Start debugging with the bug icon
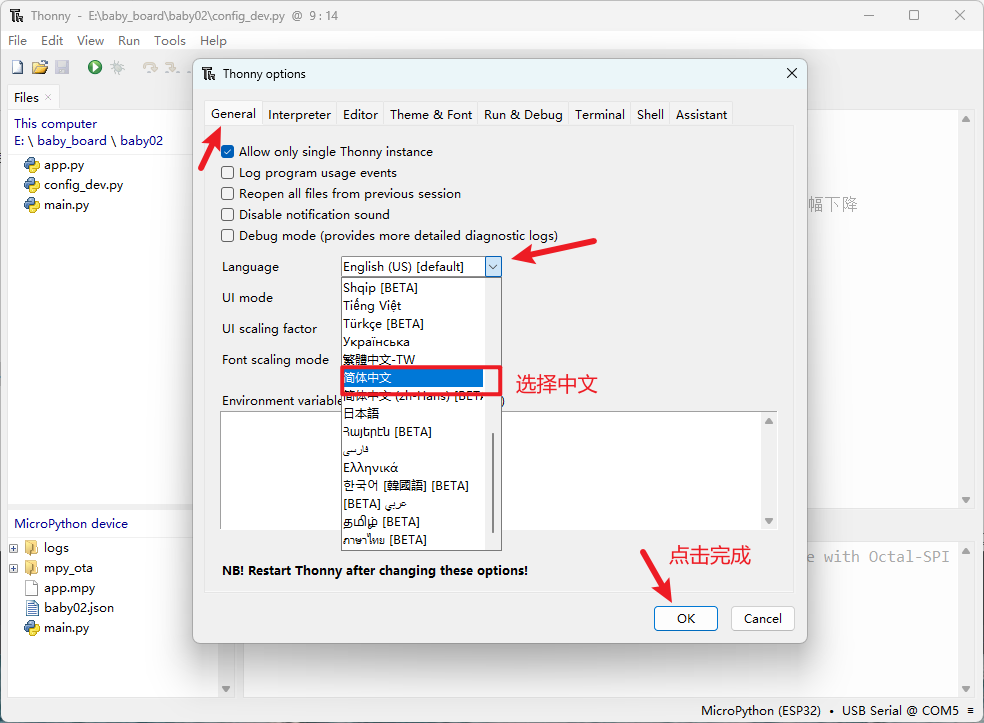 coord(117,67)
